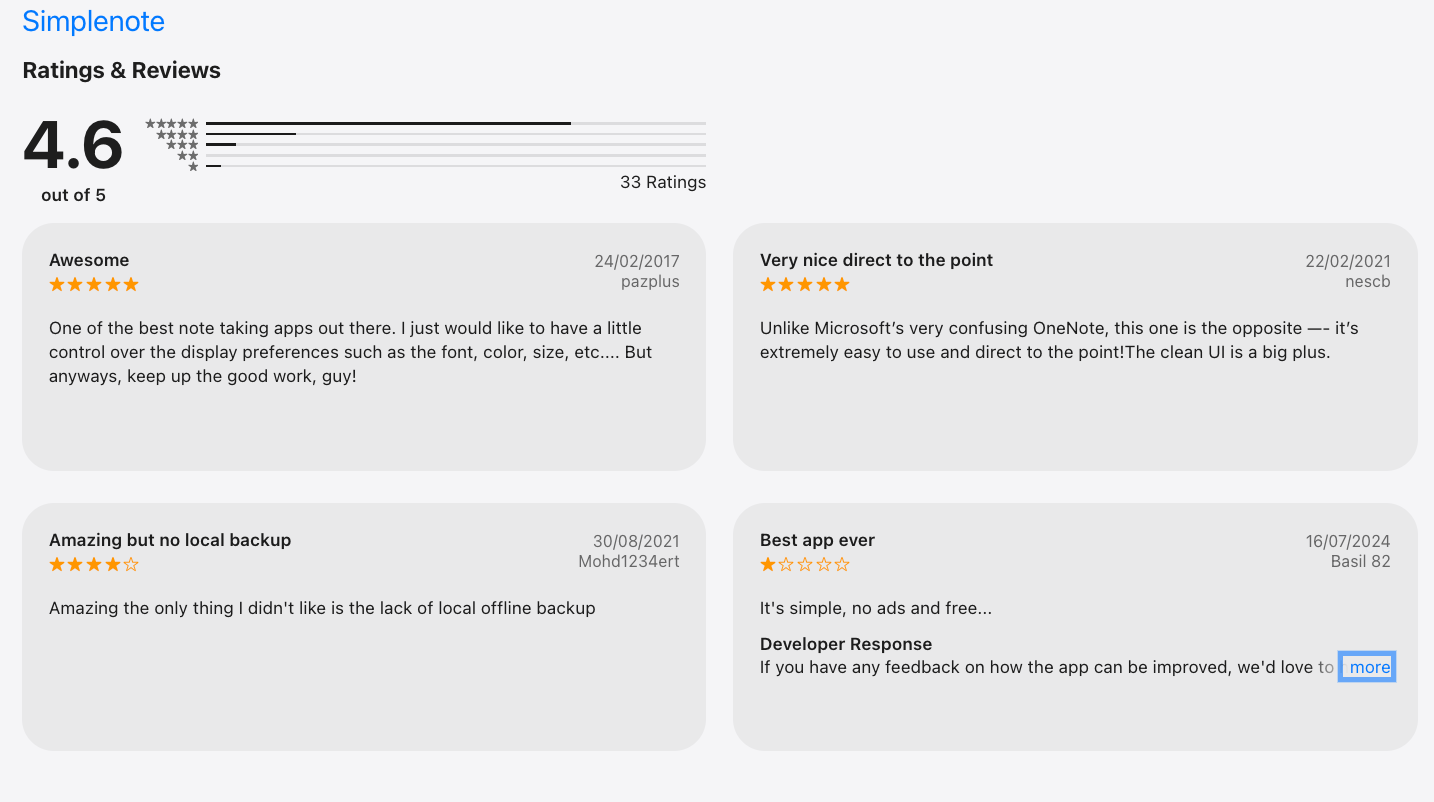This screenshot has height=802, width=1434.
Task: Click the review date 30/08/2021
Action: 637,540
